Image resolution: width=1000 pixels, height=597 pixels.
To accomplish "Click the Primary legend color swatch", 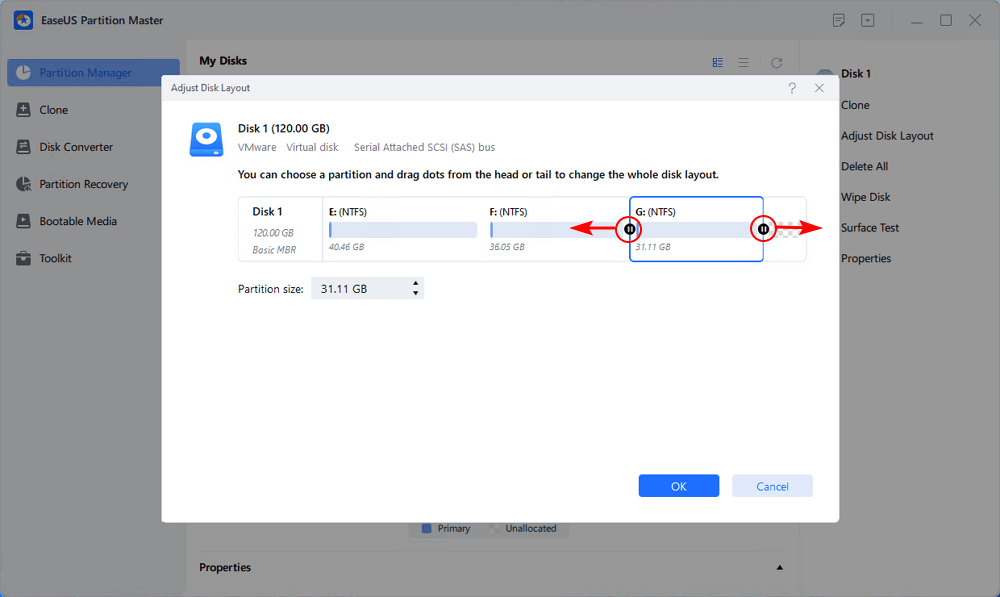I will [427, 529].
